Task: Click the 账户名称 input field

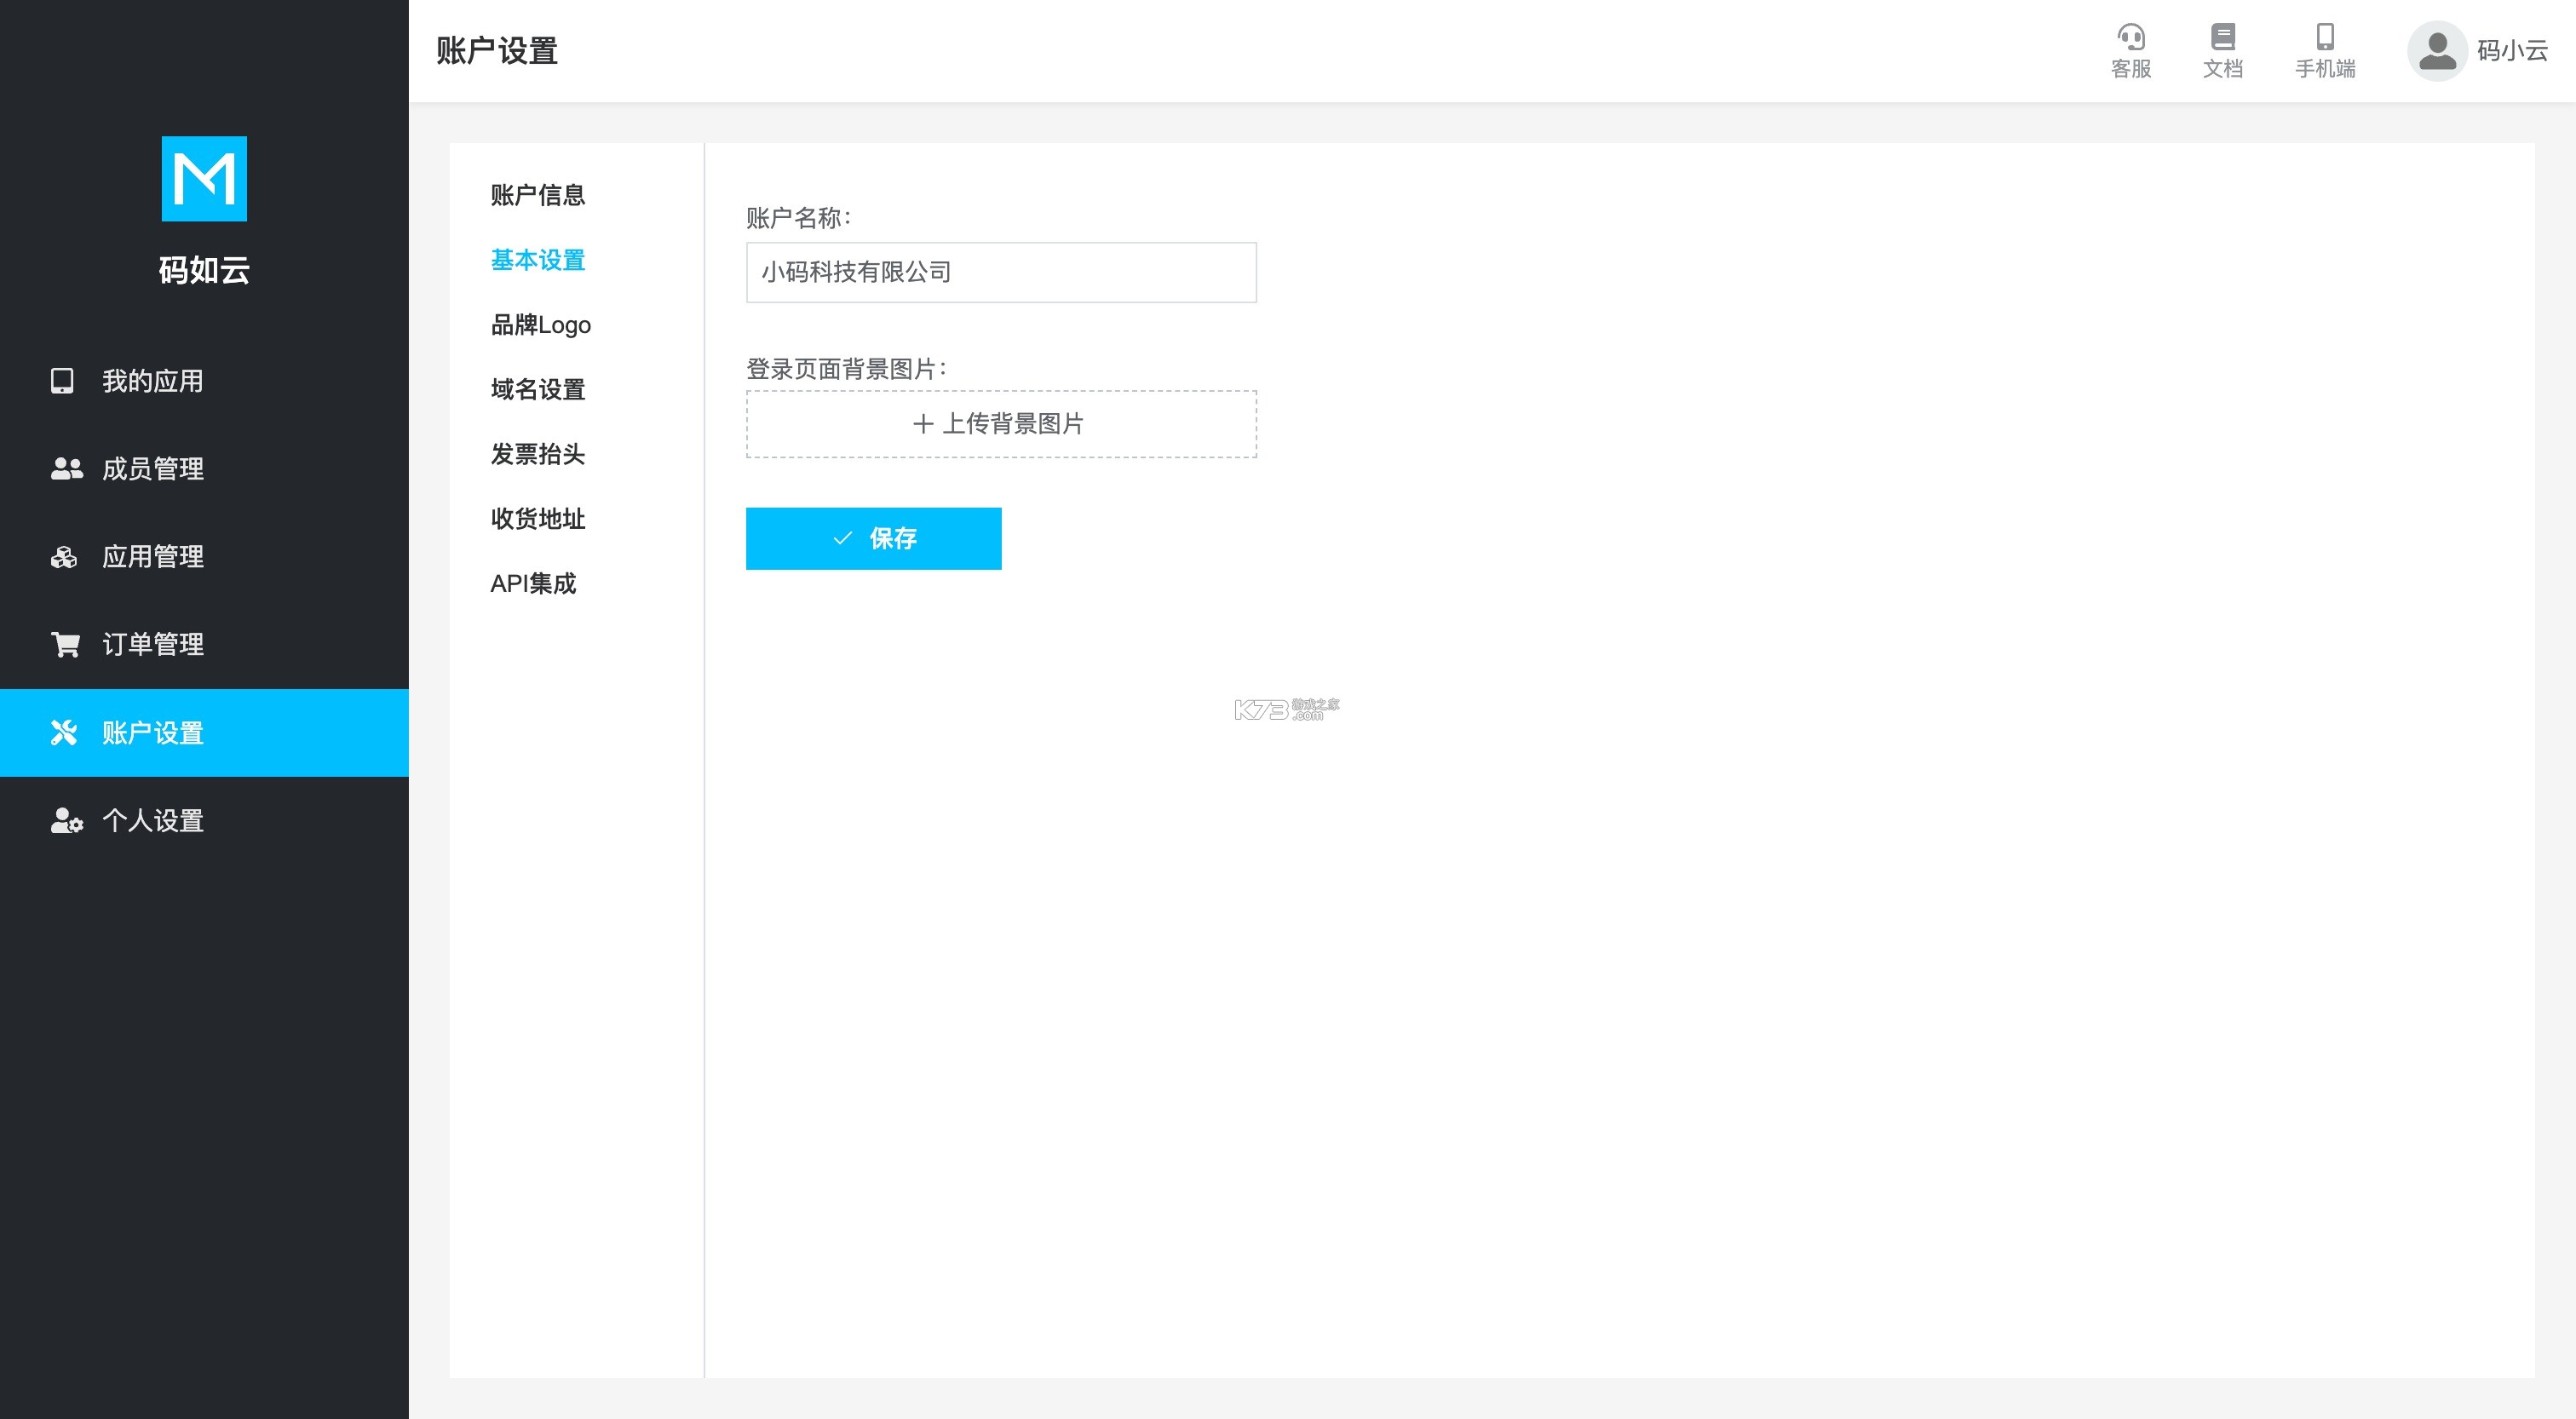Action: coord(1001,272)
